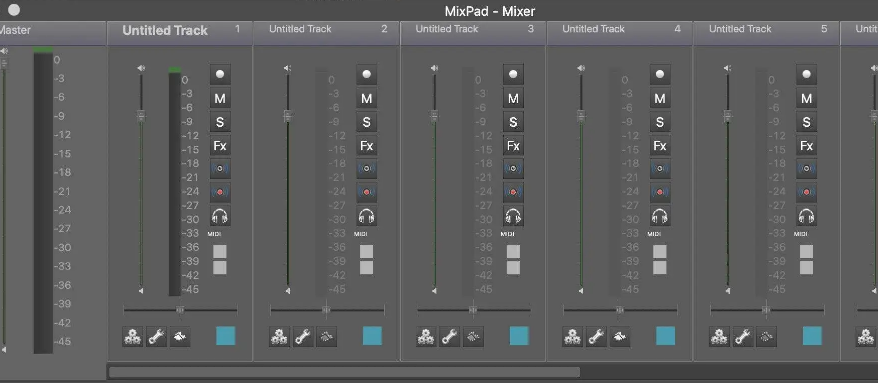
Task: Open the color swatch of track 2
Action: (x=372, y=336)
